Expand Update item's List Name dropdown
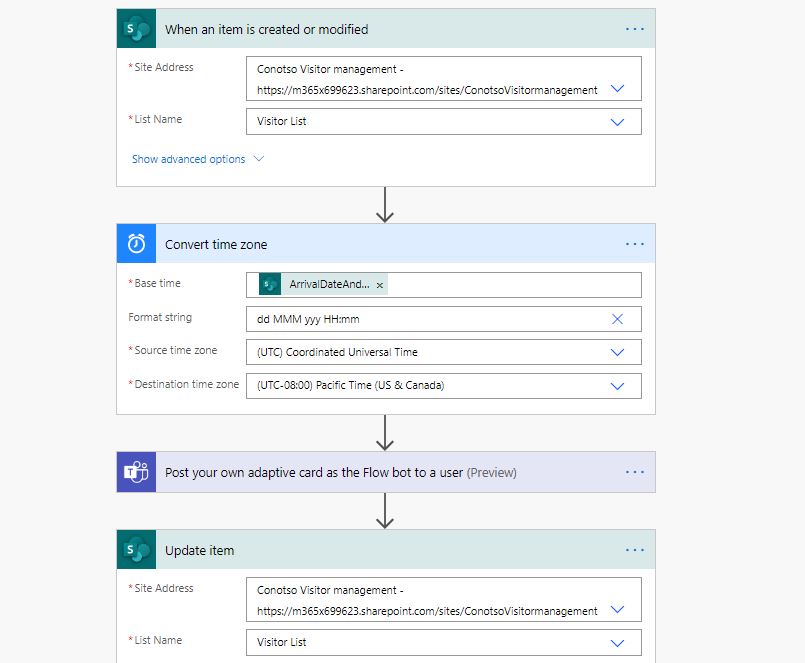The width and height of the screenshot is (805, 663). pos(617,643)
